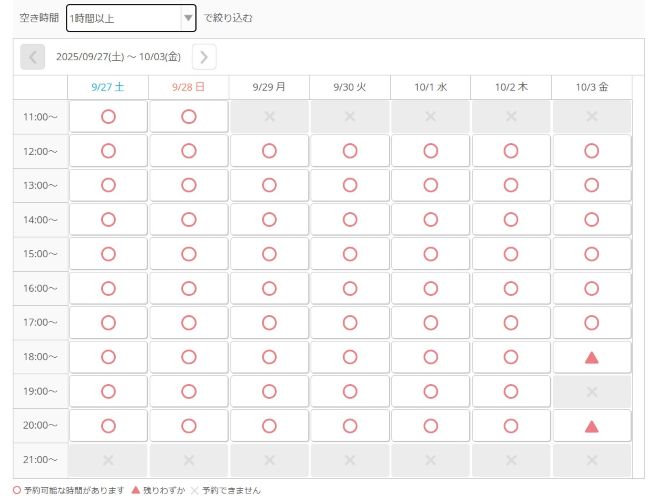This screenshot has height=500, width=650.
Task: Select the 9/27 土 11:00 available slot
Action: (108, 117)
